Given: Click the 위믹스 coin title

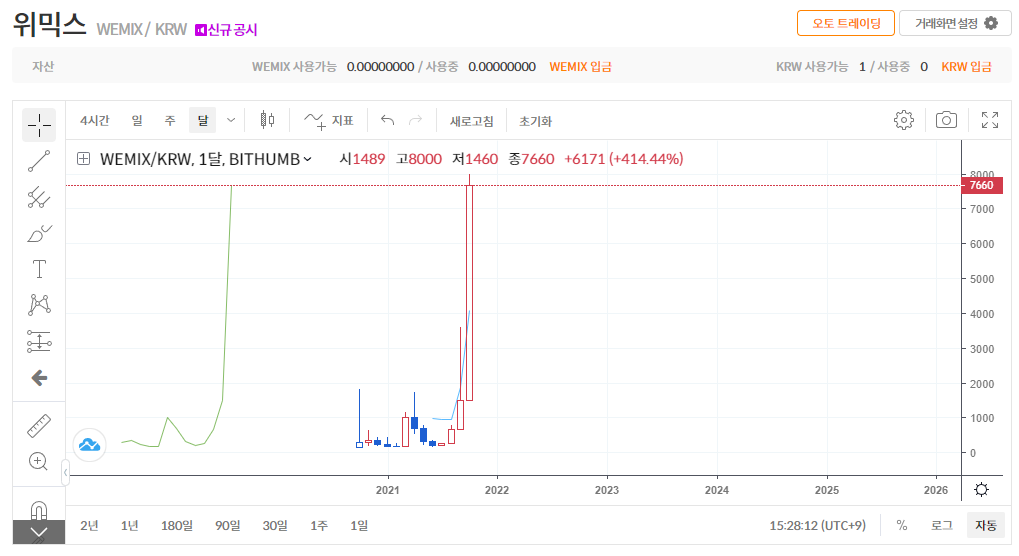Looking at the screenshot, I should coord(50,25).
